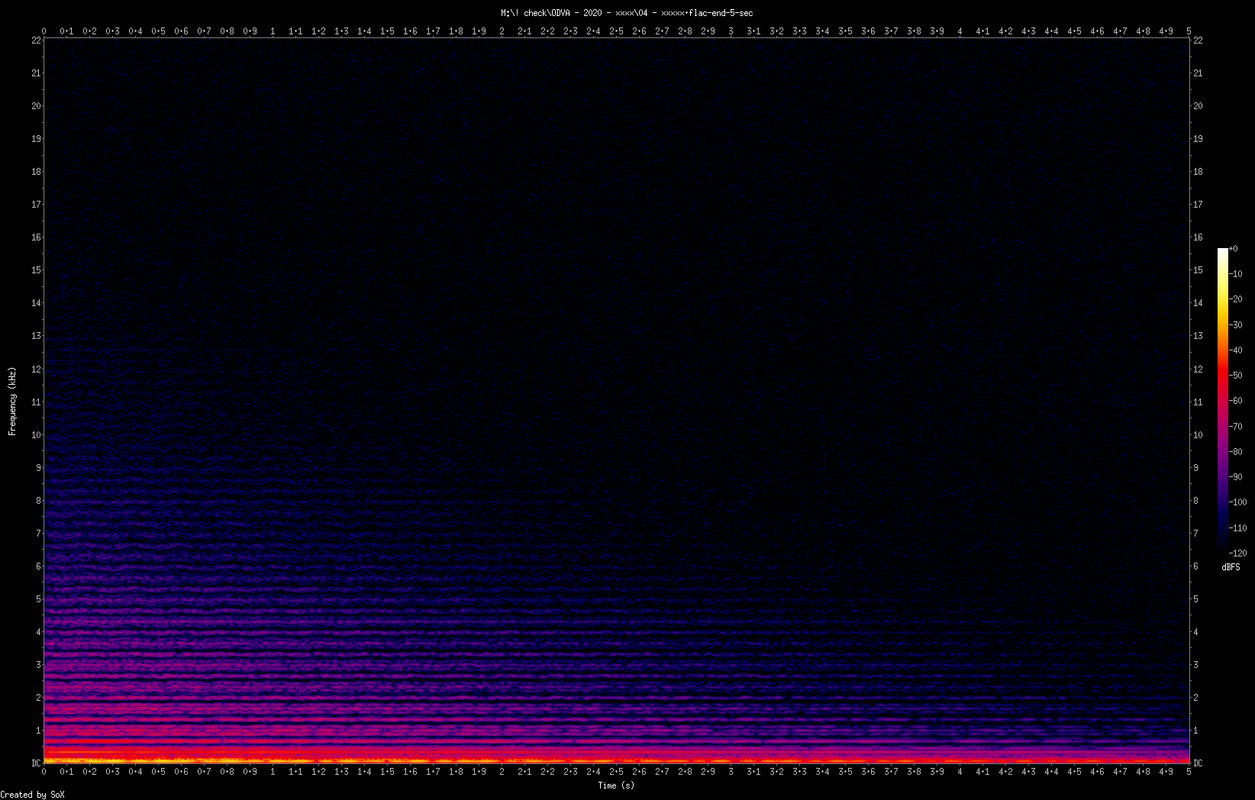
Task: Click the 'DC' label on the right frequency axis
Action: point(1198,763)
